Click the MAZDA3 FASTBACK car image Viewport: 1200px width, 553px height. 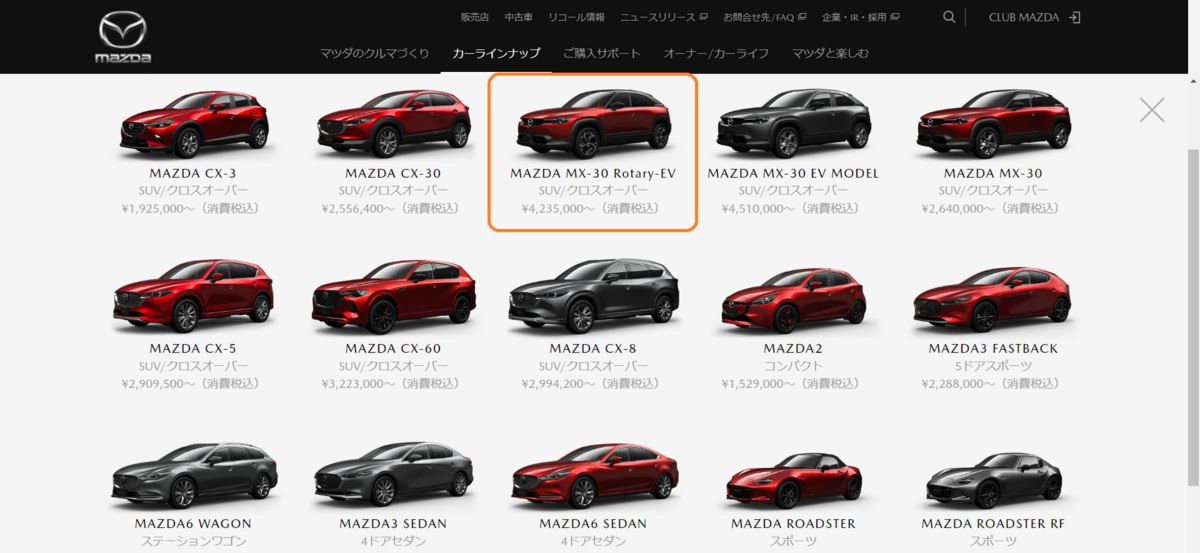point(993,299)
